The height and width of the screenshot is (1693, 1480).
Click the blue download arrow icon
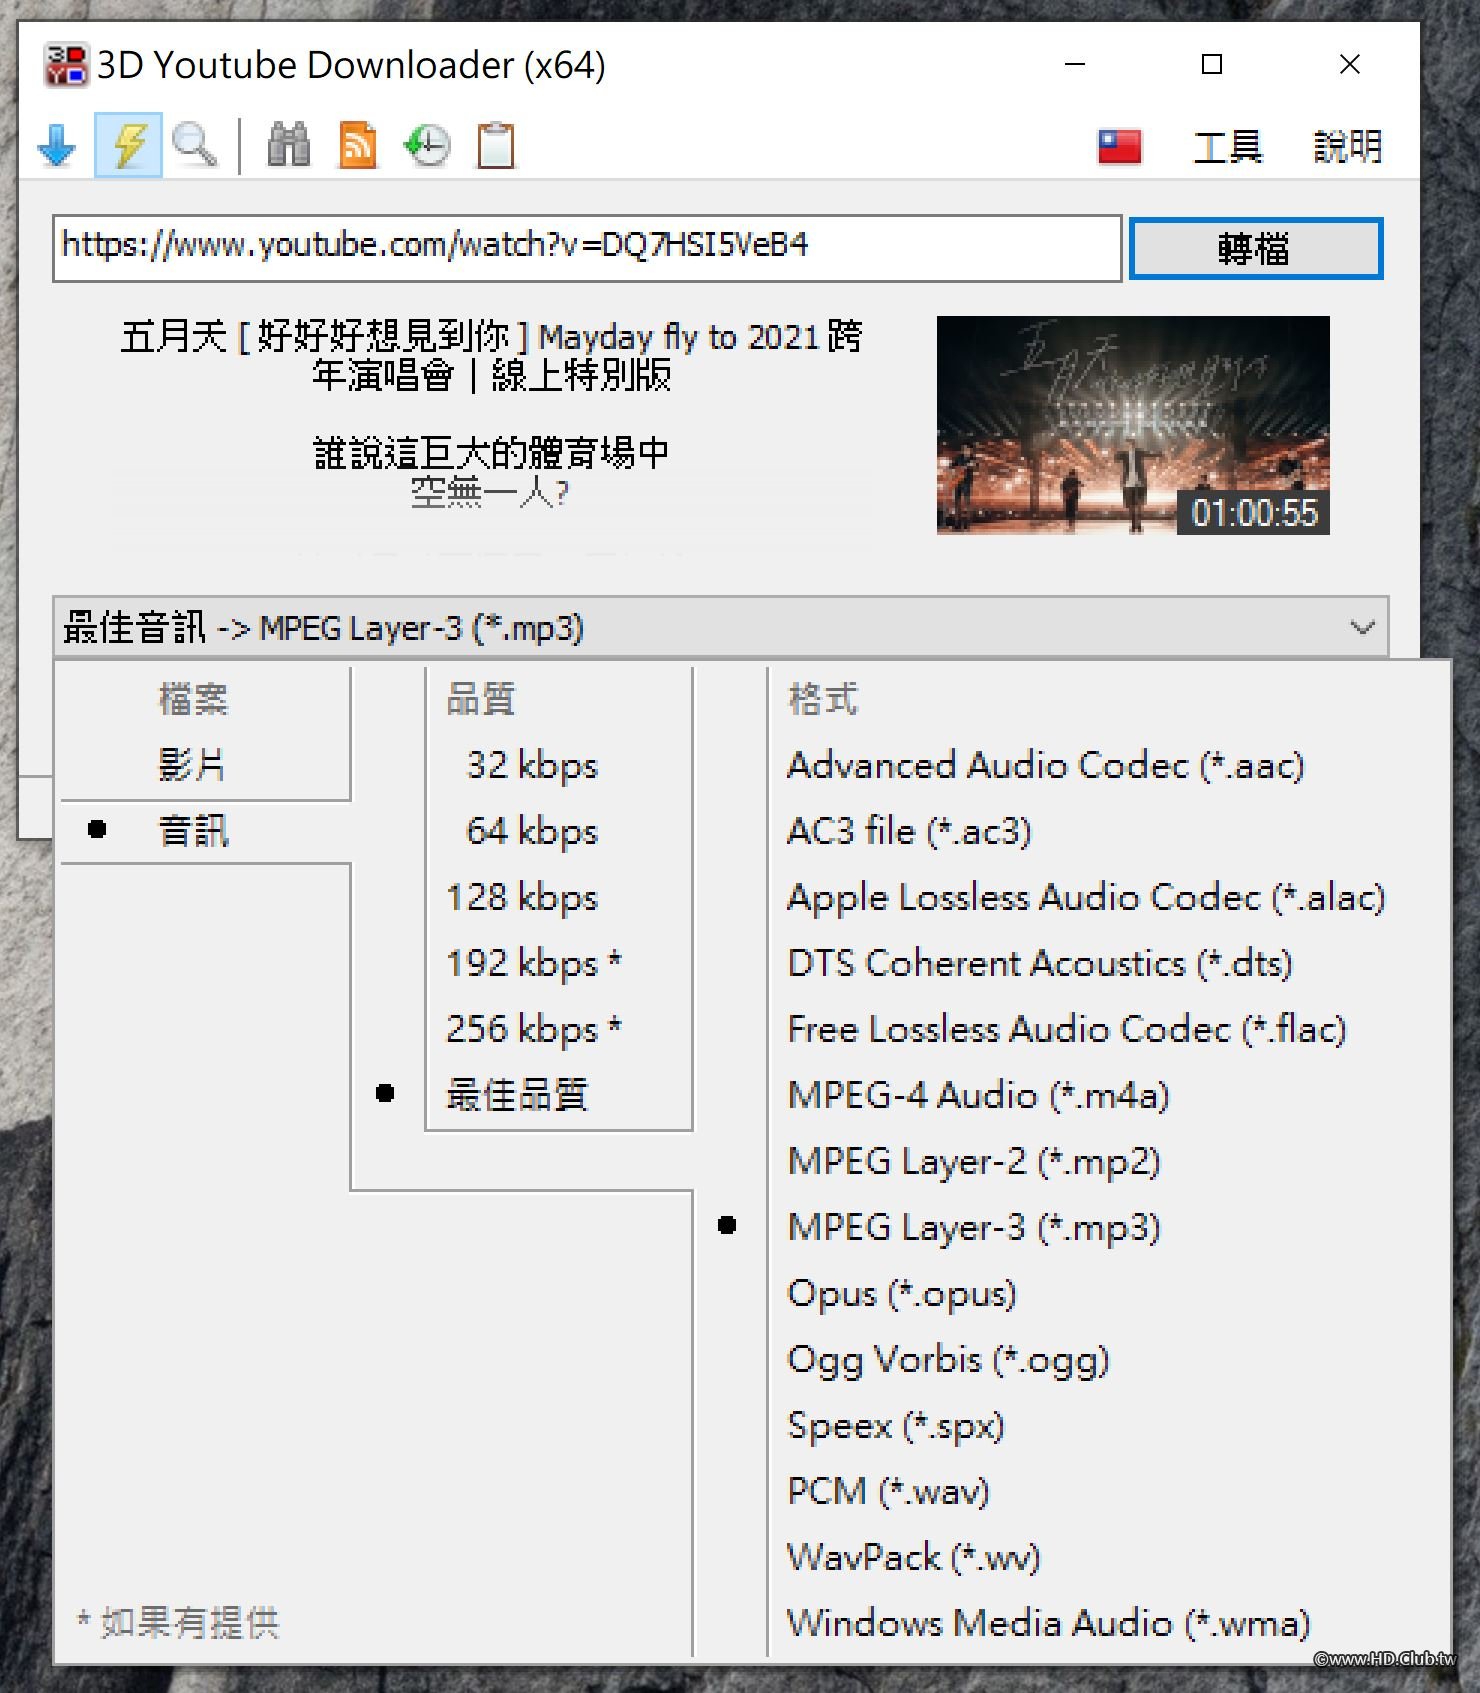57,146
